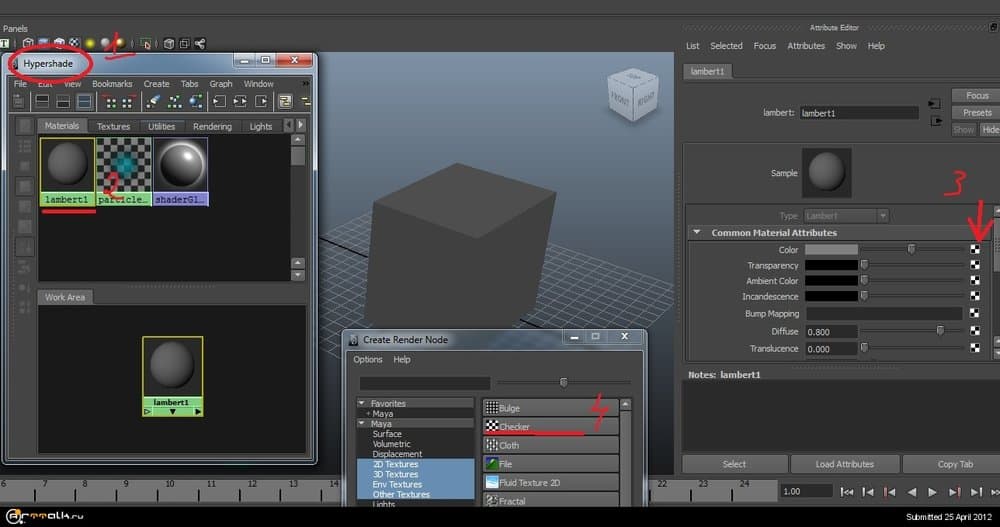Select 2D Textures in the node tree
The image size is (1000, 527).
[395, 464]
